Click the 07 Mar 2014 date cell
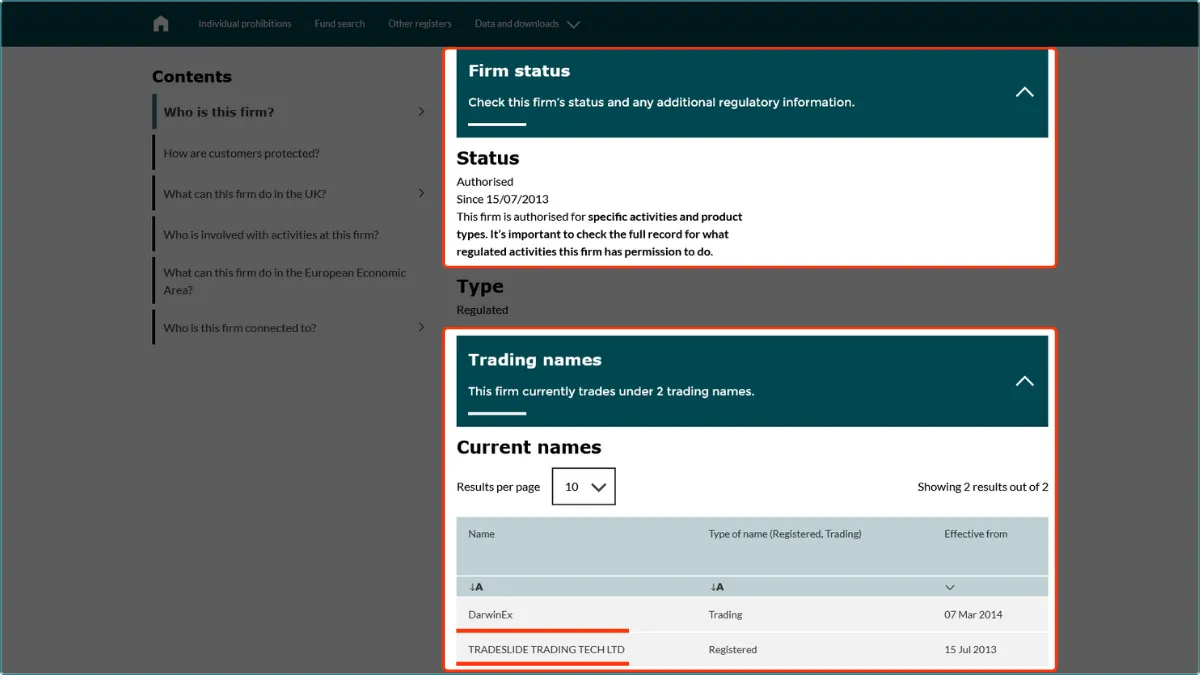1200x675 pixels. (x=973, y=615)
